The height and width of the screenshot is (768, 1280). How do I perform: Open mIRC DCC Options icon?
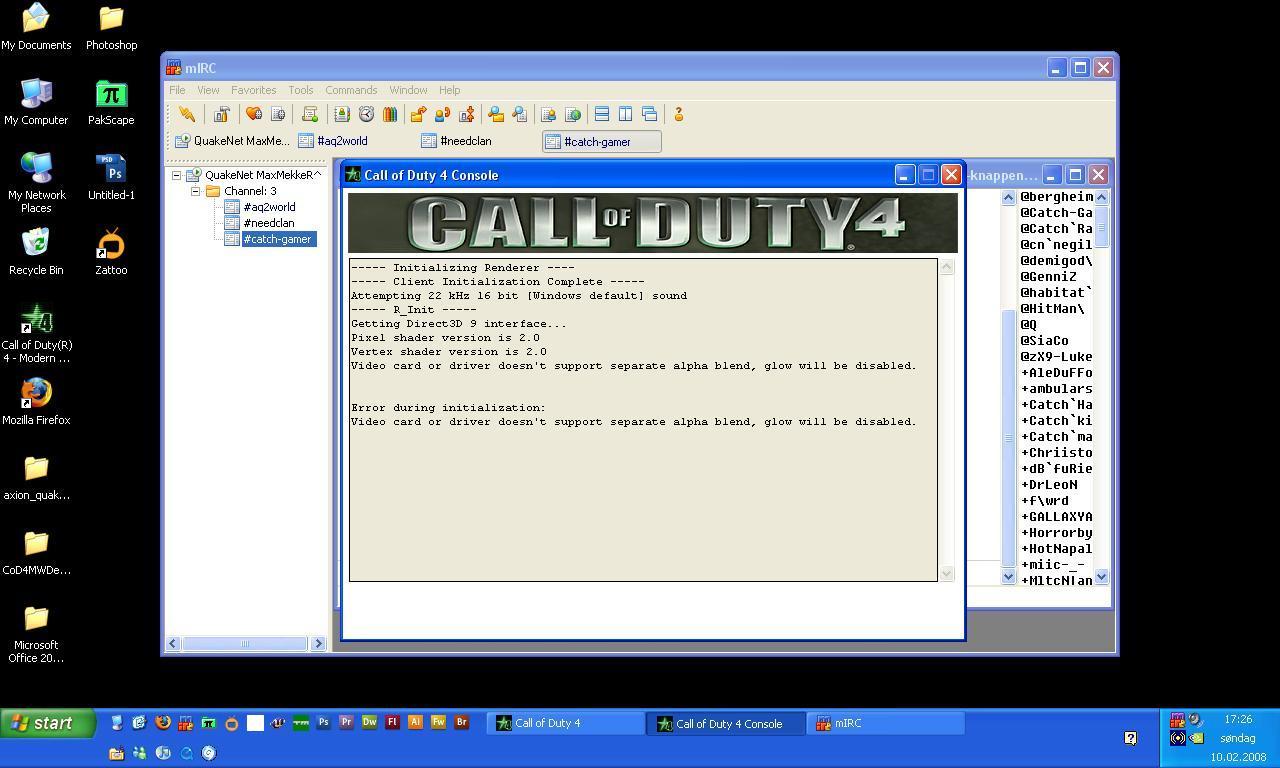466,114
